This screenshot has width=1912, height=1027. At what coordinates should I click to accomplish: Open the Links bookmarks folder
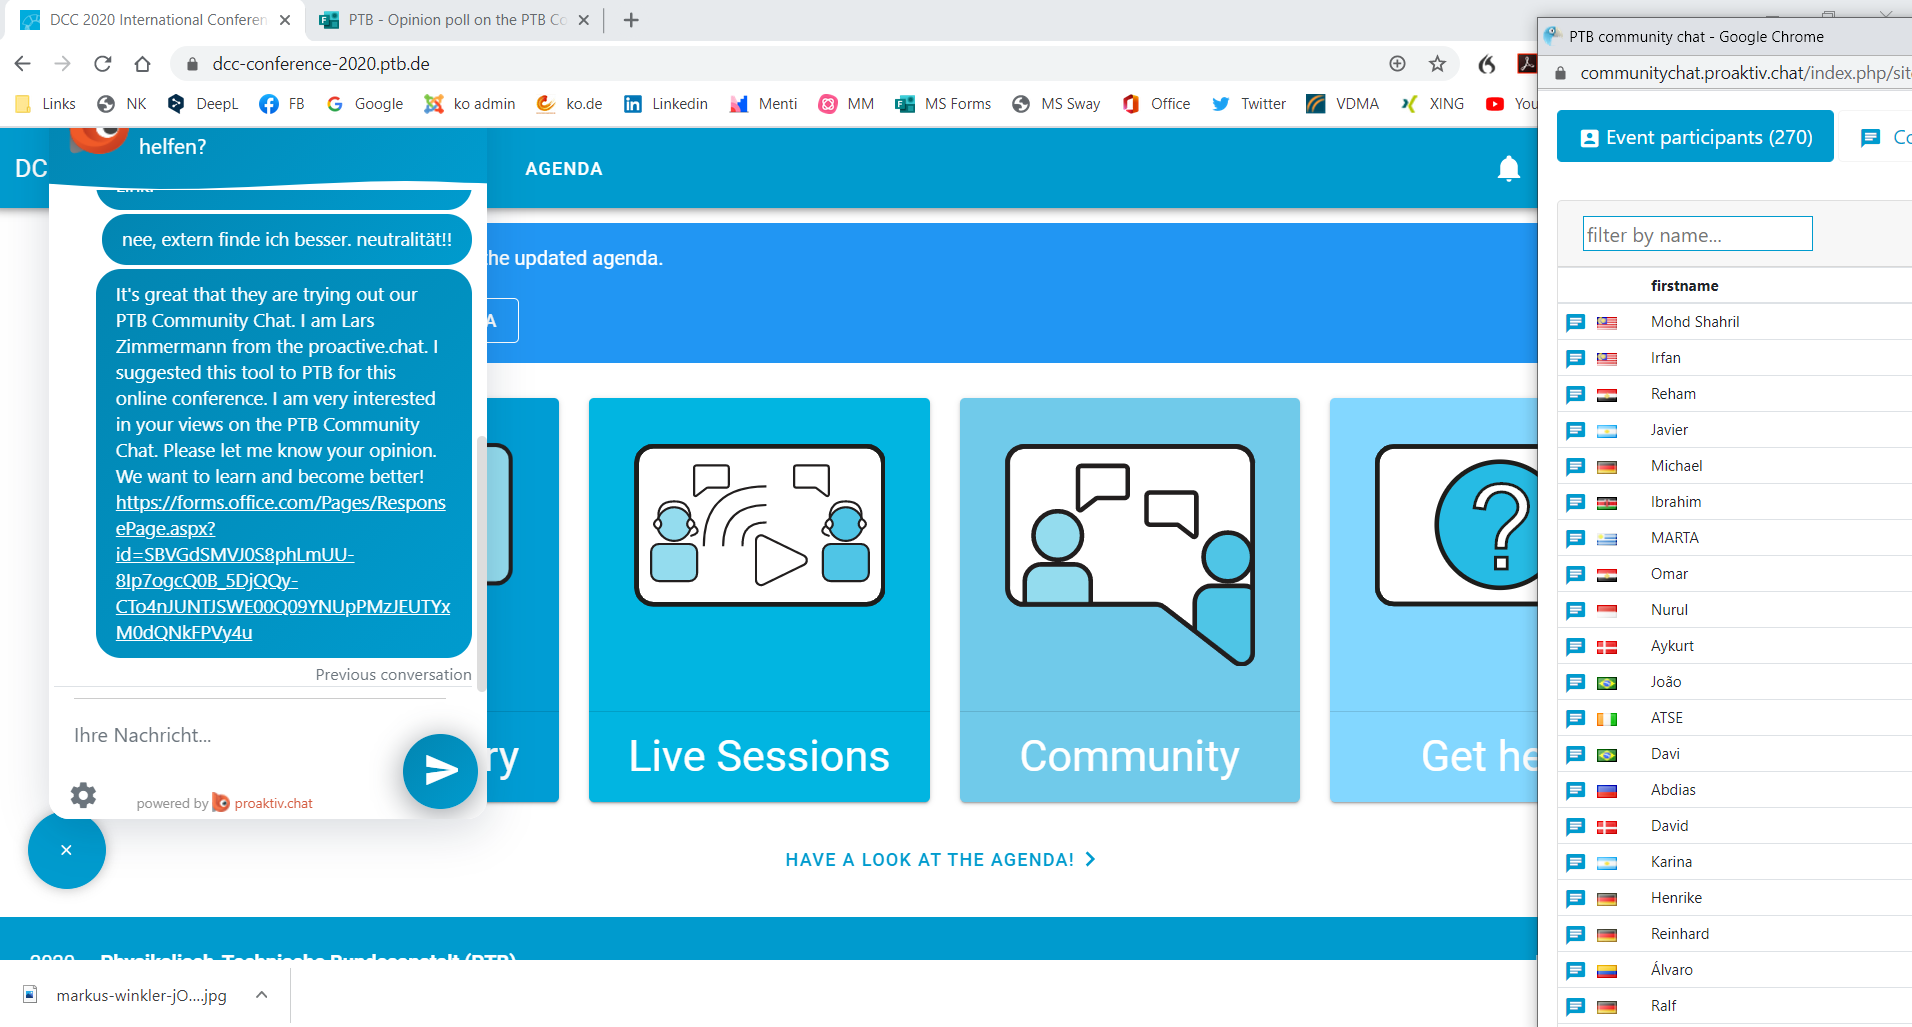46,104
